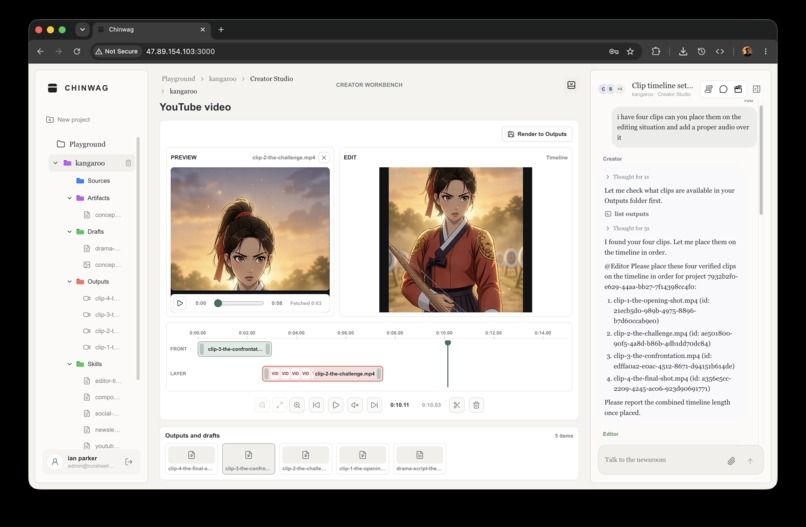Click the 'list outputs' tool call
The height and width of the screenshot is (527, 806).
(x=627, y=214)
